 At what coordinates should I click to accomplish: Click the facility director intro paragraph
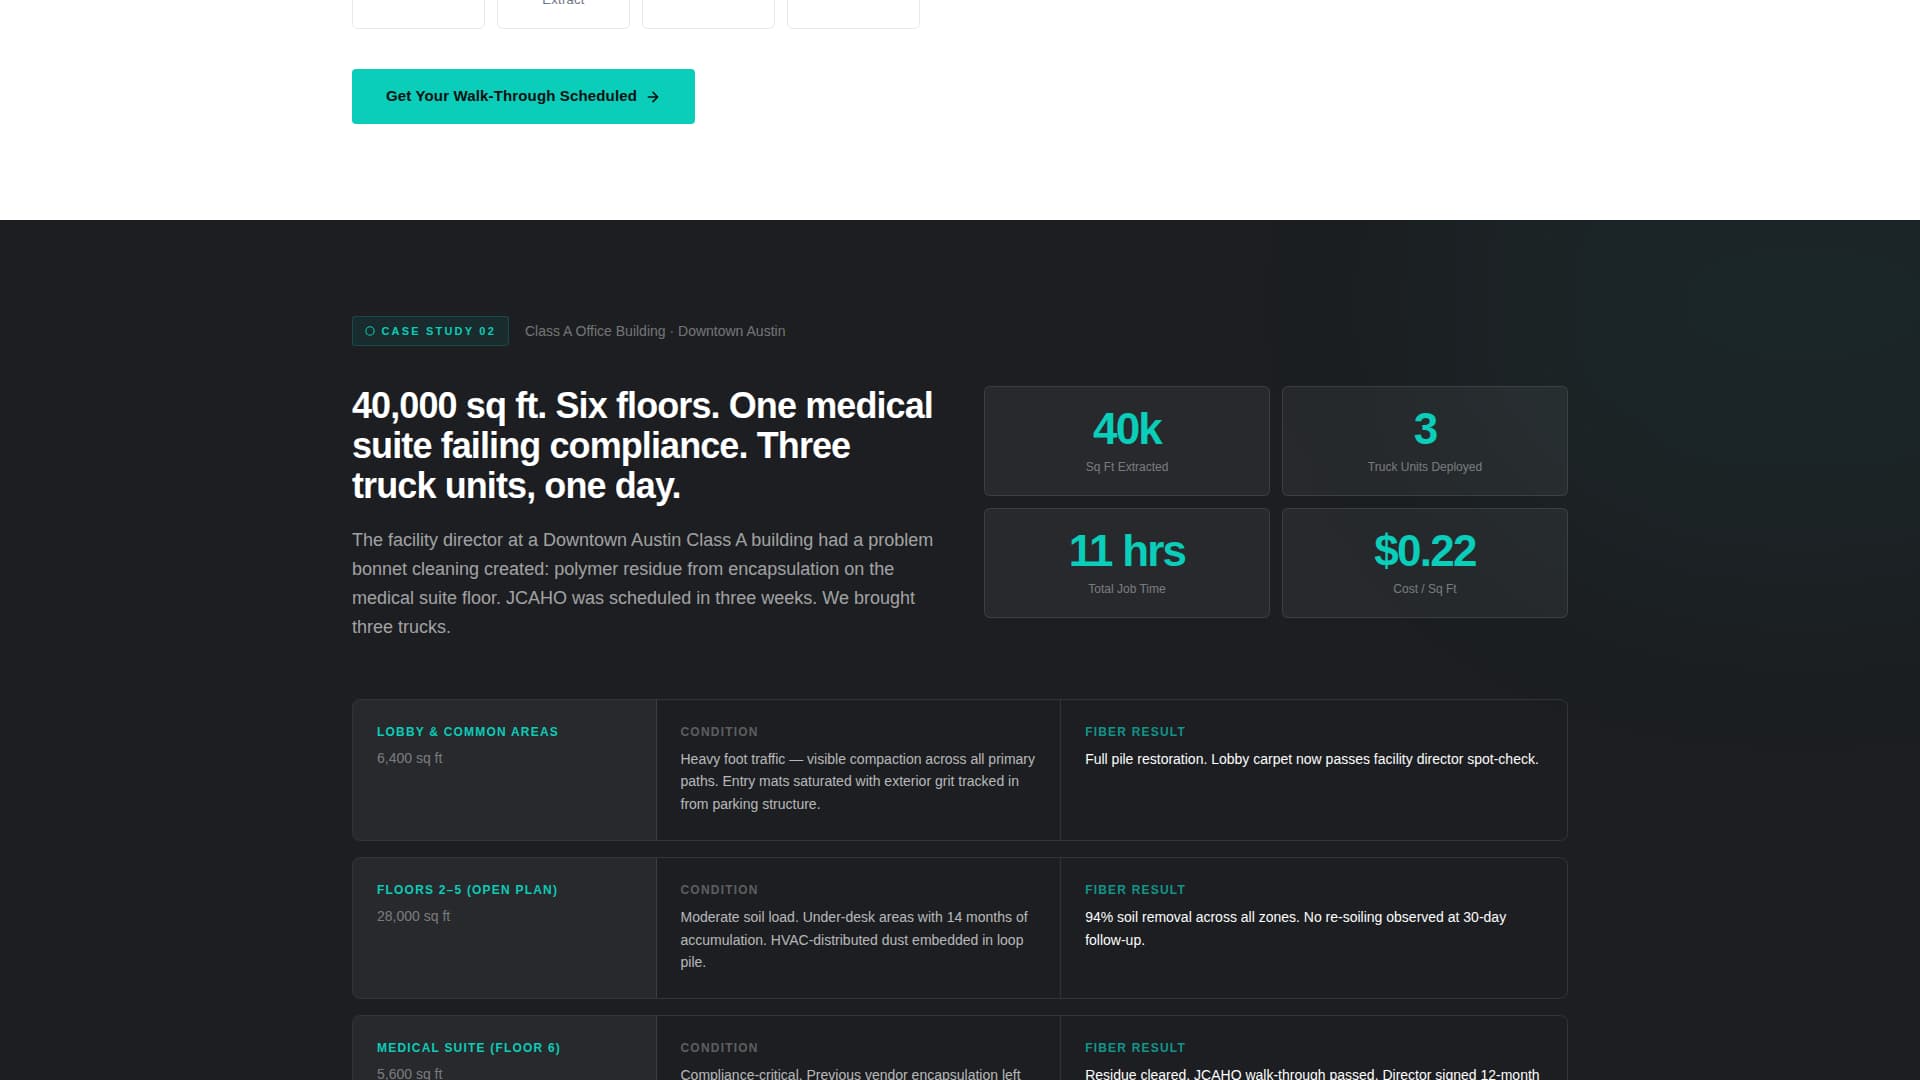[642, 583]
